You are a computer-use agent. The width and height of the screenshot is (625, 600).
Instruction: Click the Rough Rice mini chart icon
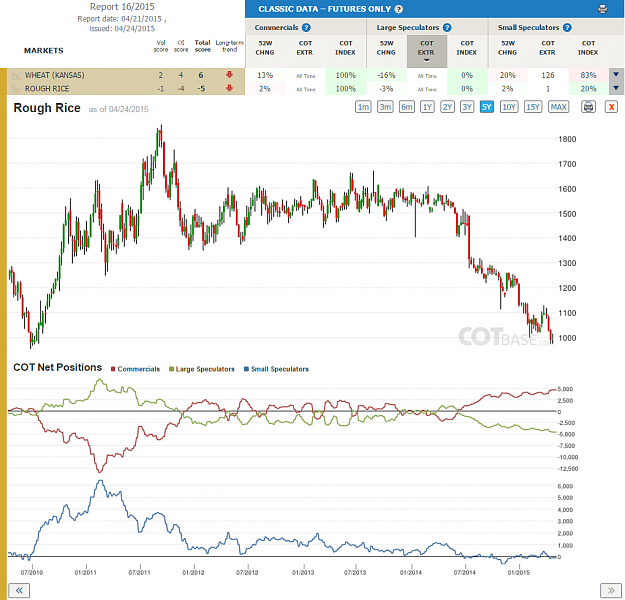click(16, 89)
